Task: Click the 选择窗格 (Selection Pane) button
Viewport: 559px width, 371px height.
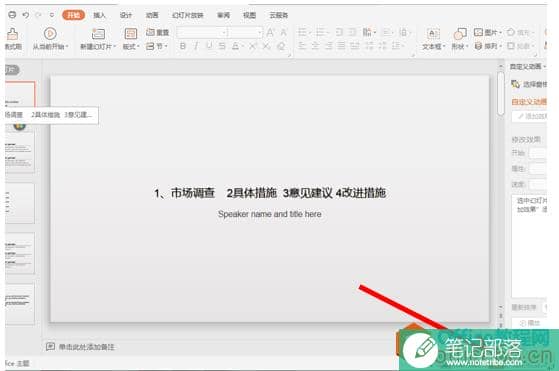Action: 529,84
